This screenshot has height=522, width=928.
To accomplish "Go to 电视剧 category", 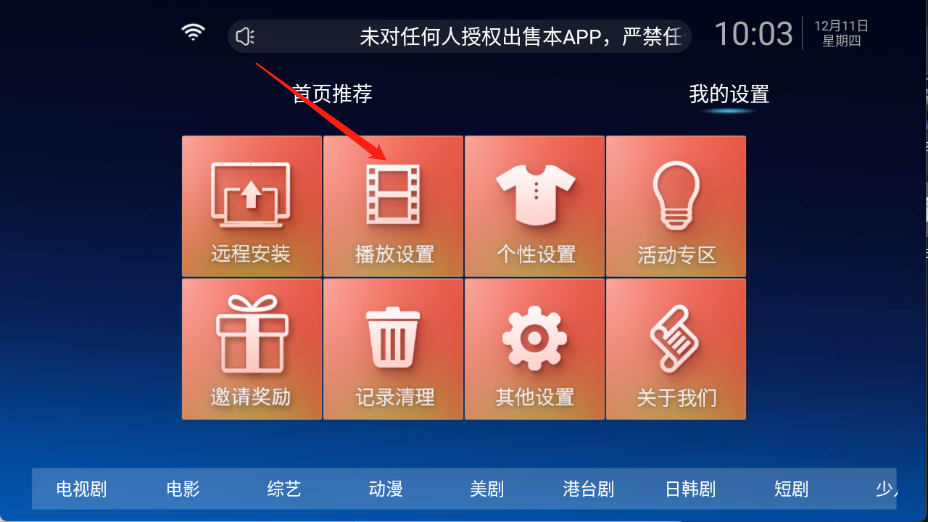I will (x=82, y=489).
